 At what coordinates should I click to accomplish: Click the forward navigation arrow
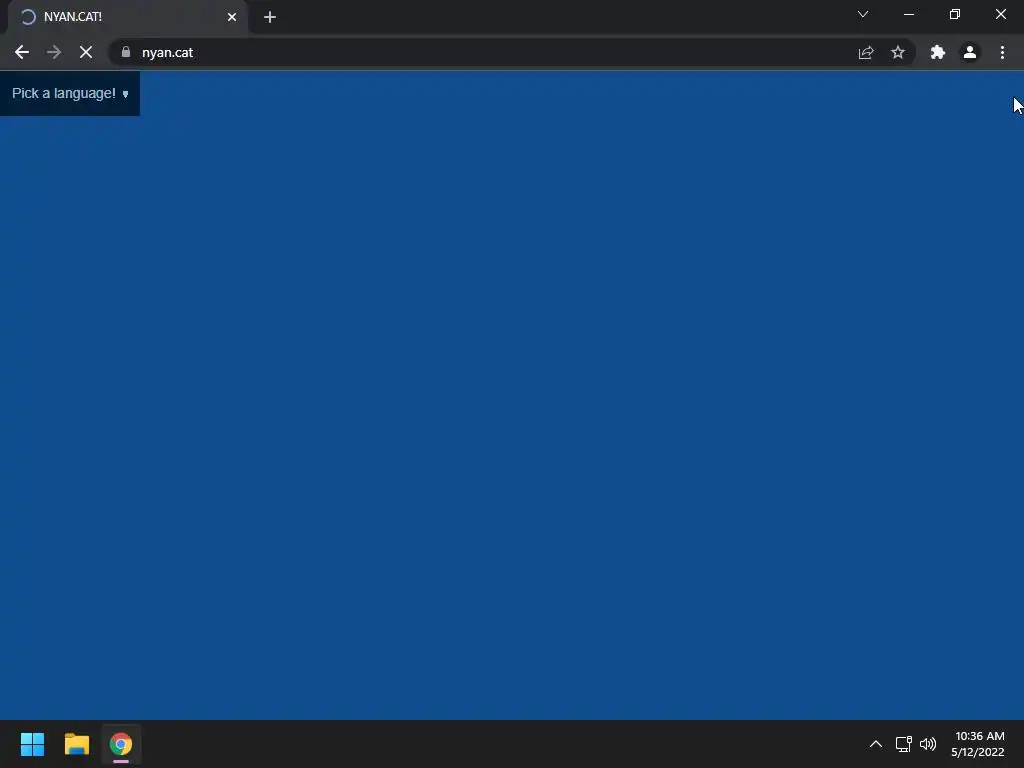(54, 52)
